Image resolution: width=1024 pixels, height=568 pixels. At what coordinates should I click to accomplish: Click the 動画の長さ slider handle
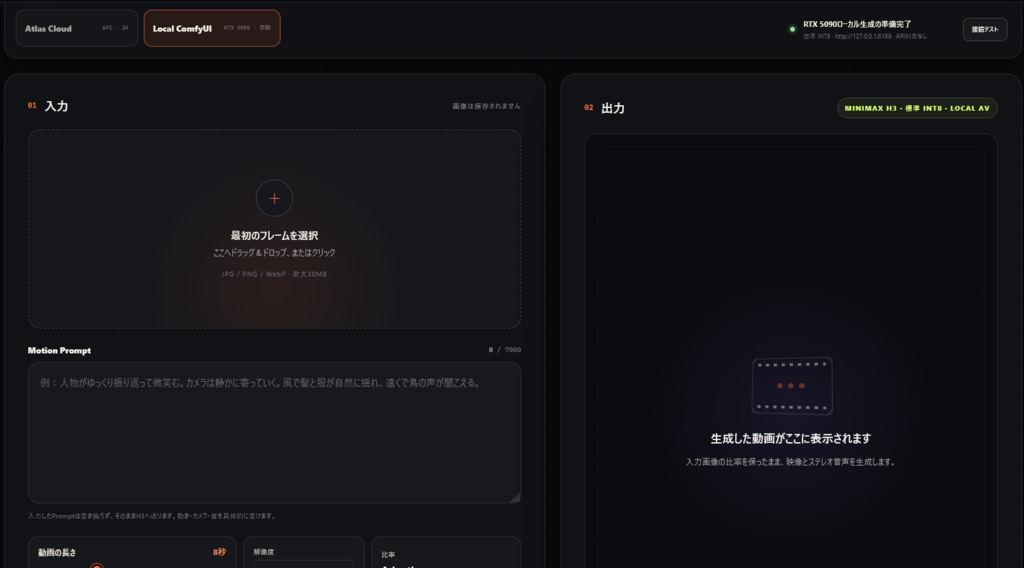[x=97, y=565]
